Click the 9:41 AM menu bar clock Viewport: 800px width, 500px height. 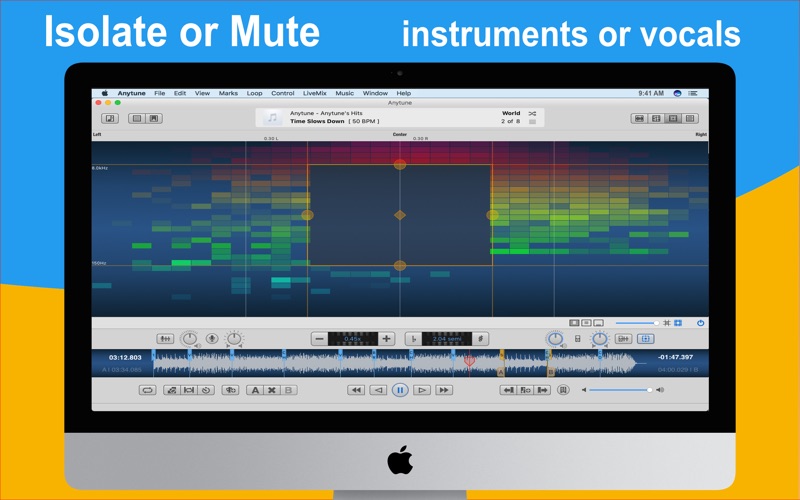[651, 93]
